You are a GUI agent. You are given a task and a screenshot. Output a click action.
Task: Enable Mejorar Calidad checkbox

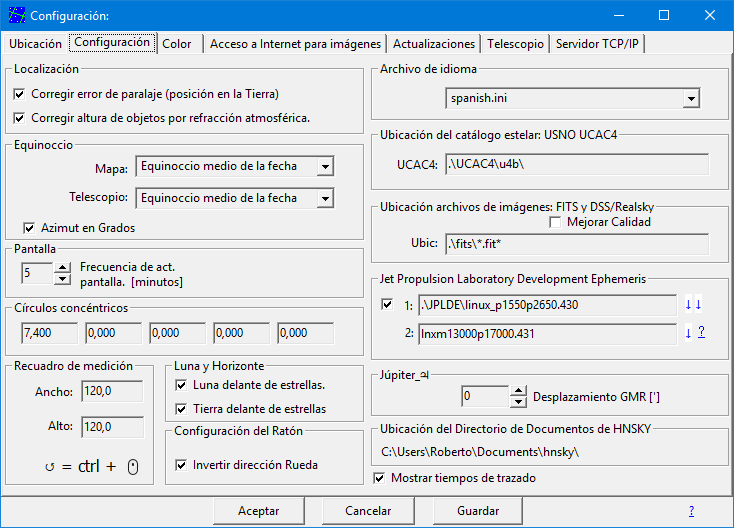555,222
